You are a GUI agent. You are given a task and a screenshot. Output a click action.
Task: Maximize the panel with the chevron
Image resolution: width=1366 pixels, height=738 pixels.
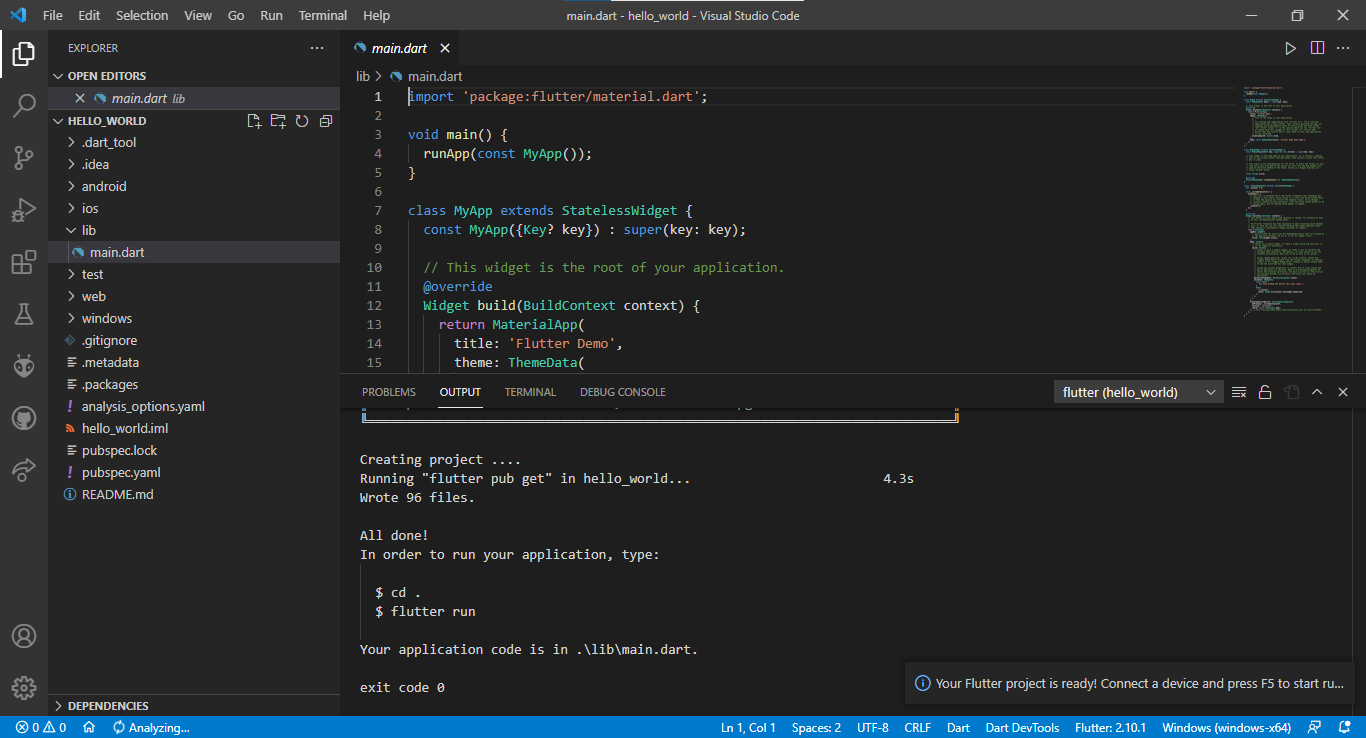coord(1317,392)
